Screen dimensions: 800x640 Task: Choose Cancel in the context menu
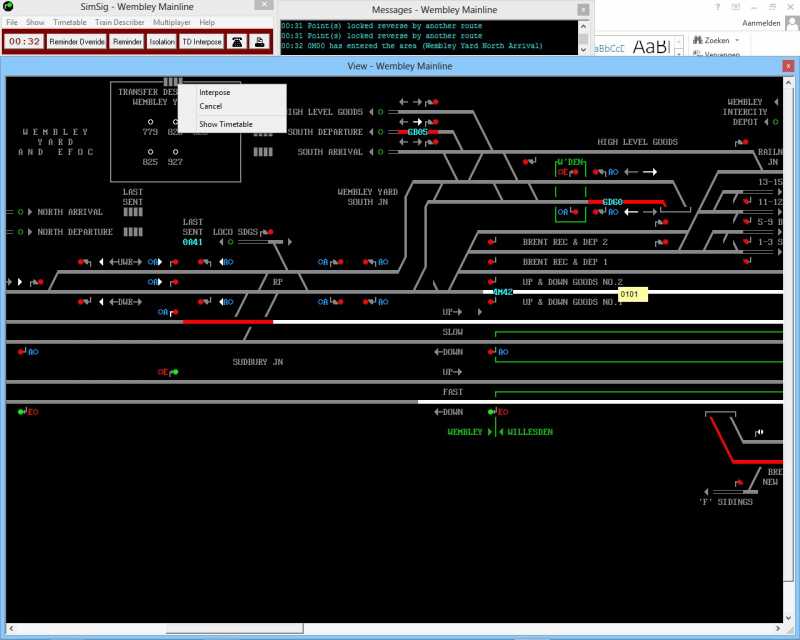coord(232,106)
